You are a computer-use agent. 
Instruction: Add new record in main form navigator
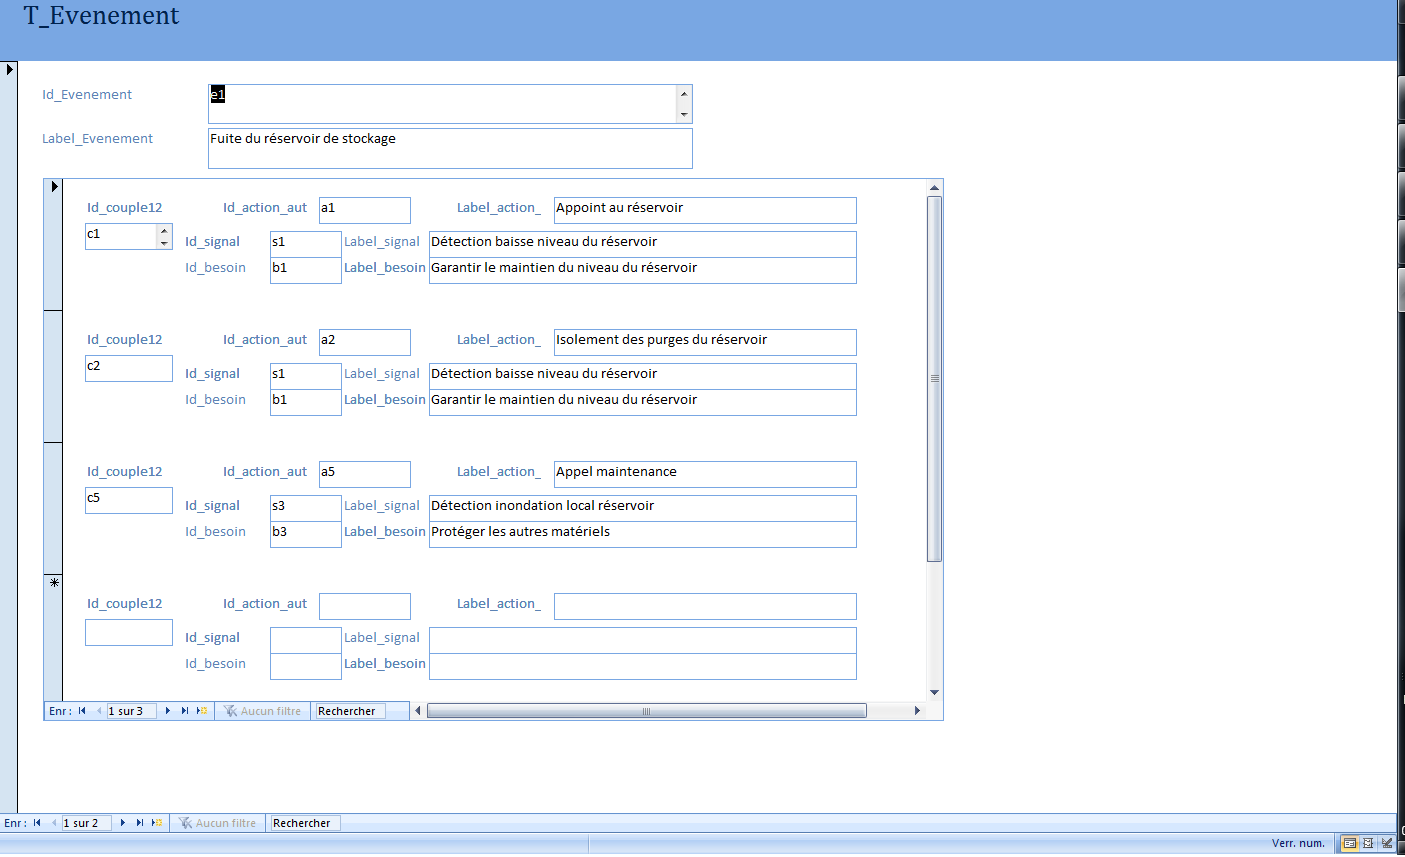157,823
